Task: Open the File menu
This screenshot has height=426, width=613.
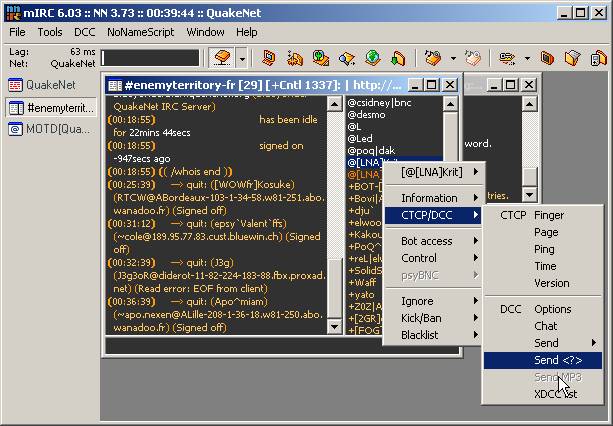Action: coord(17,32)
